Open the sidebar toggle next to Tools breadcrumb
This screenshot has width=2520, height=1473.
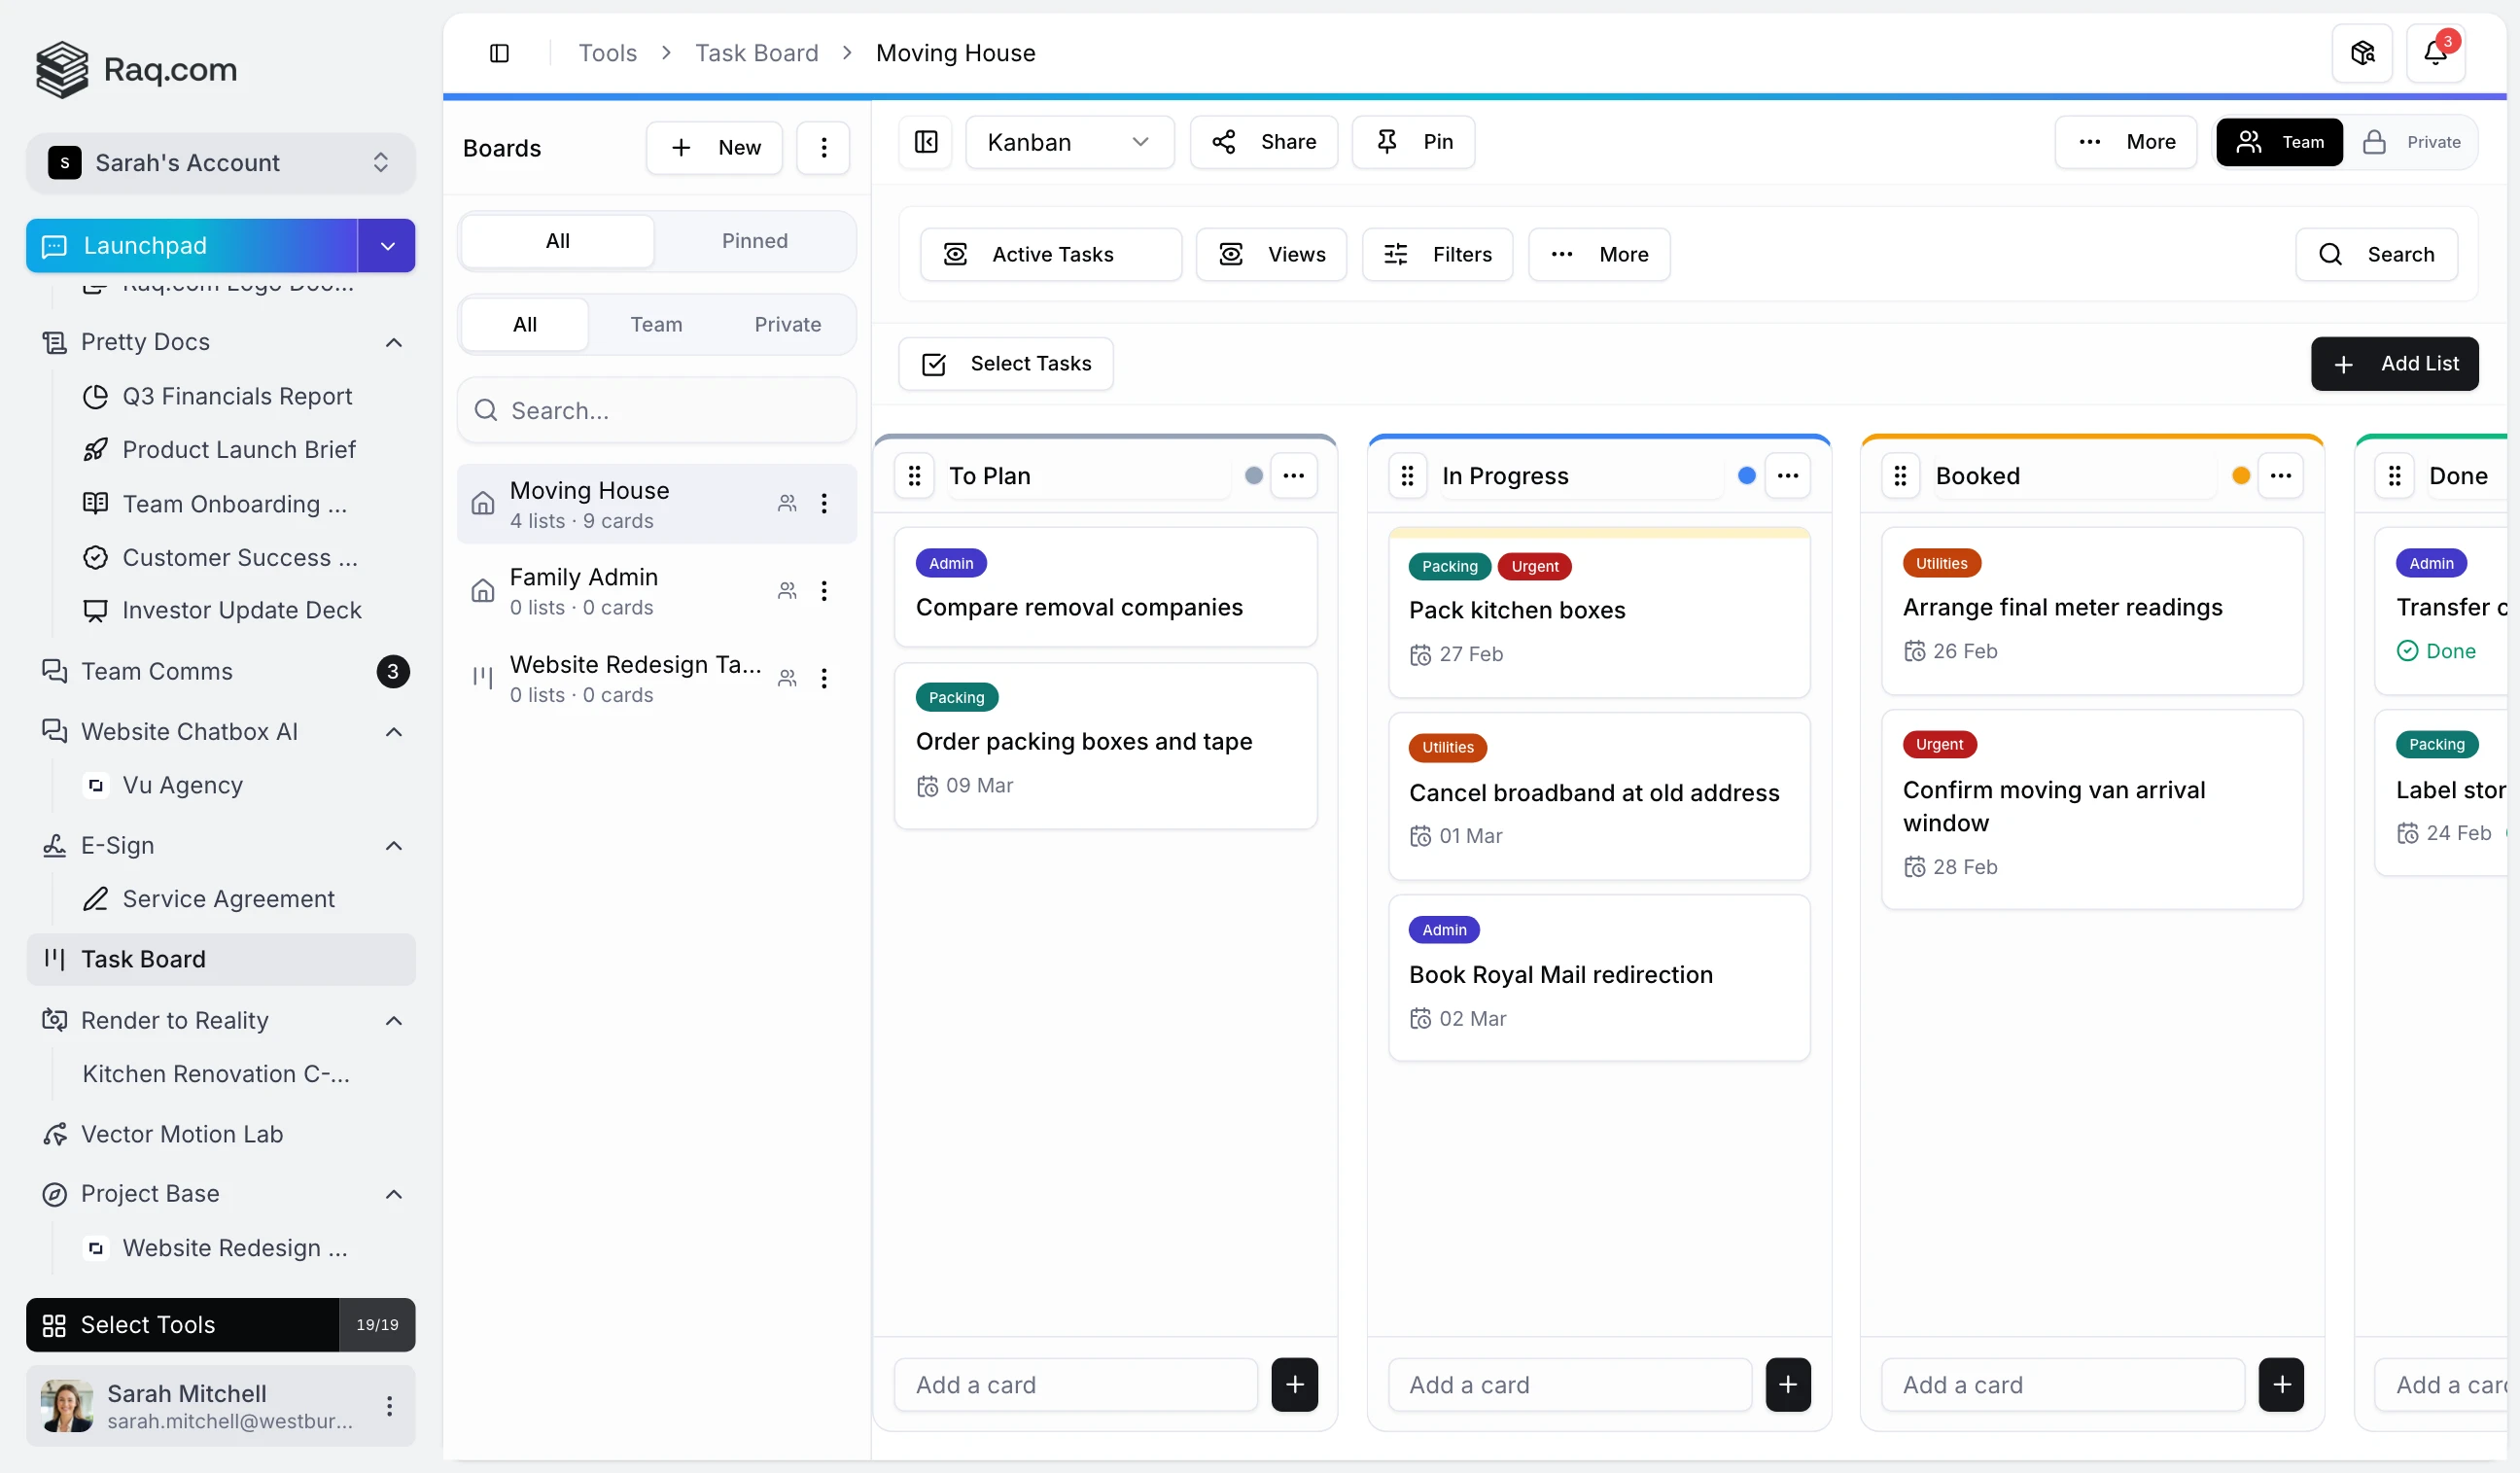[500, 53]
